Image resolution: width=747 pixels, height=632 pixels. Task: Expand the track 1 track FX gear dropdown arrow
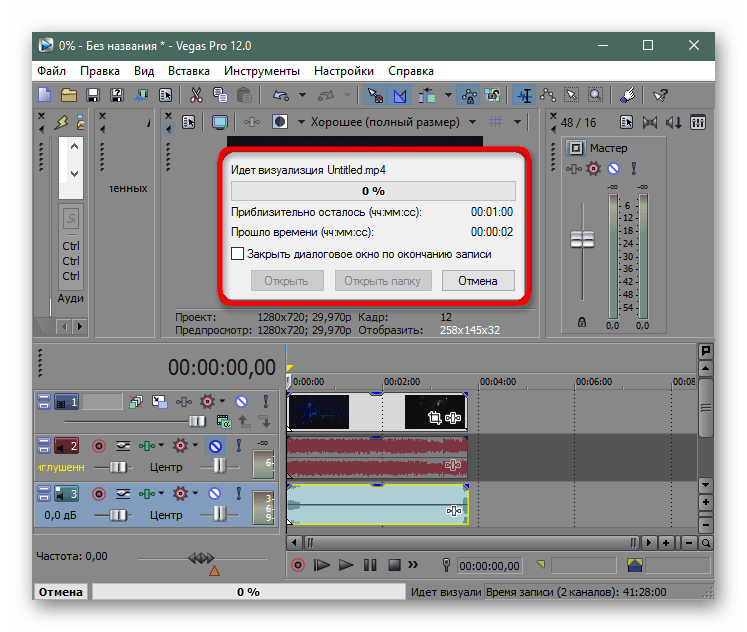pyautogui.click(x=222, y=402)
